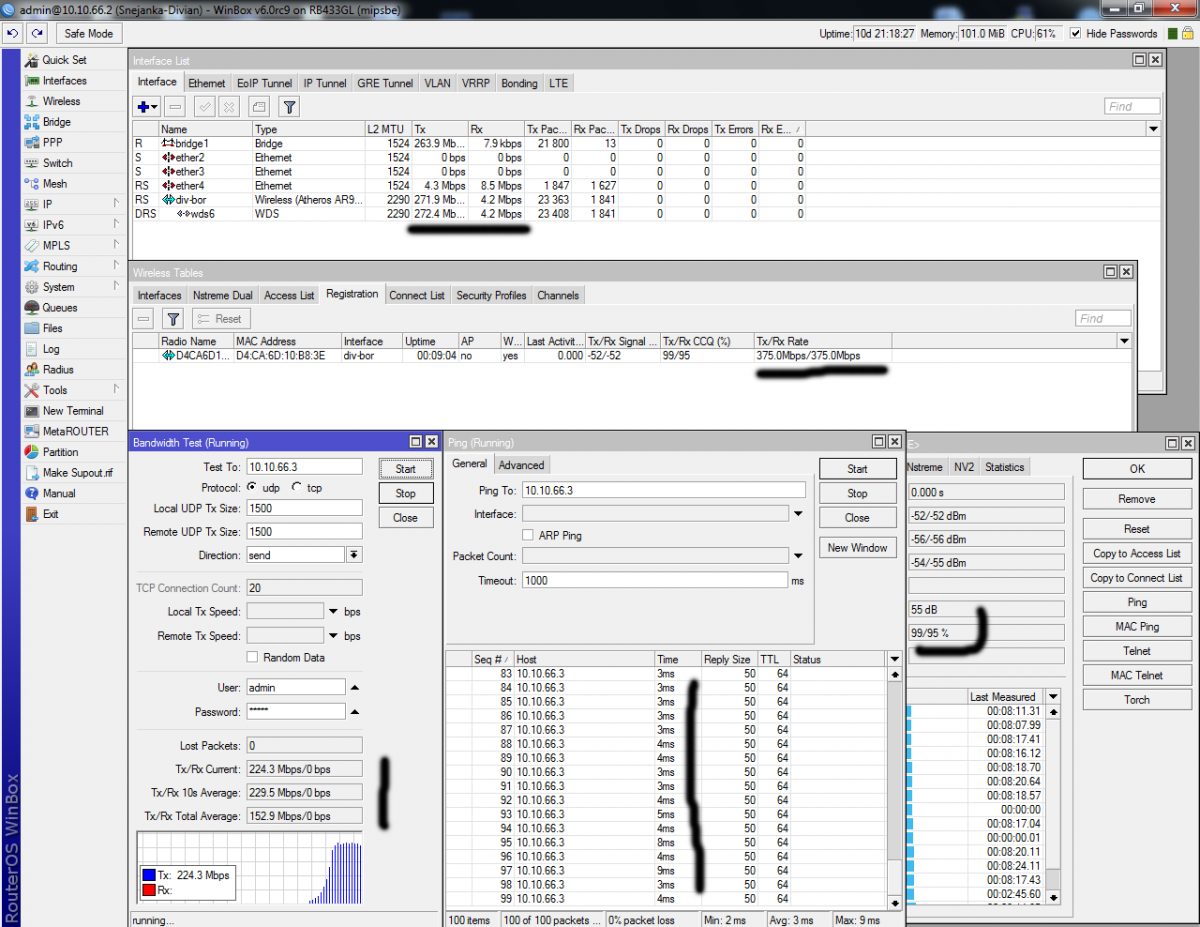Toggle the Hide Passwords checkbox
Viewport: 1200px width, 927px height.
(1075, 34)
